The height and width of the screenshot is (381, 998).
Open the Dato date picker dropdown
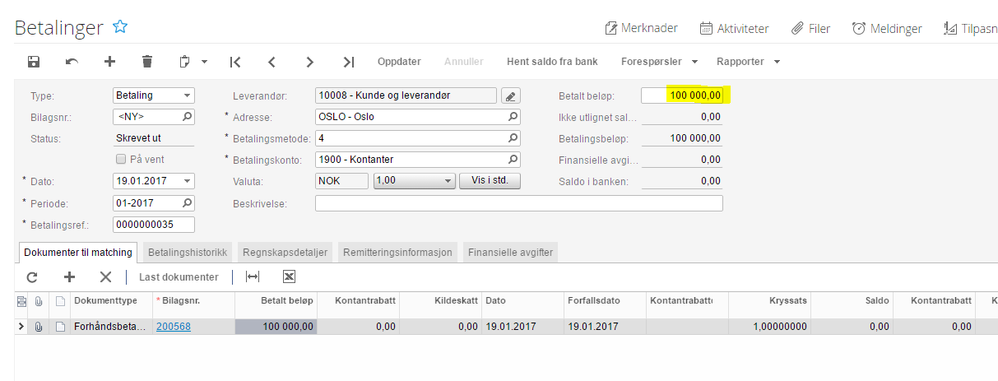(187, 181)
